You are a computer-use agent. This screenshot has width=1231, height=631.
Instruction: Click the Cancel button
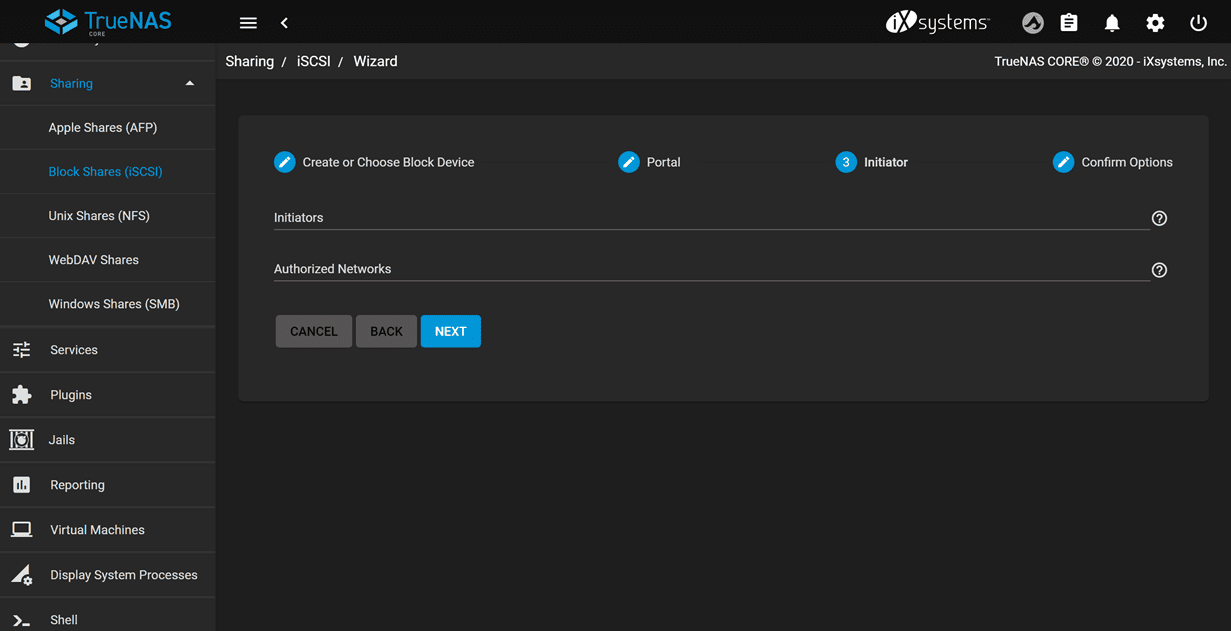coord(314,331)
